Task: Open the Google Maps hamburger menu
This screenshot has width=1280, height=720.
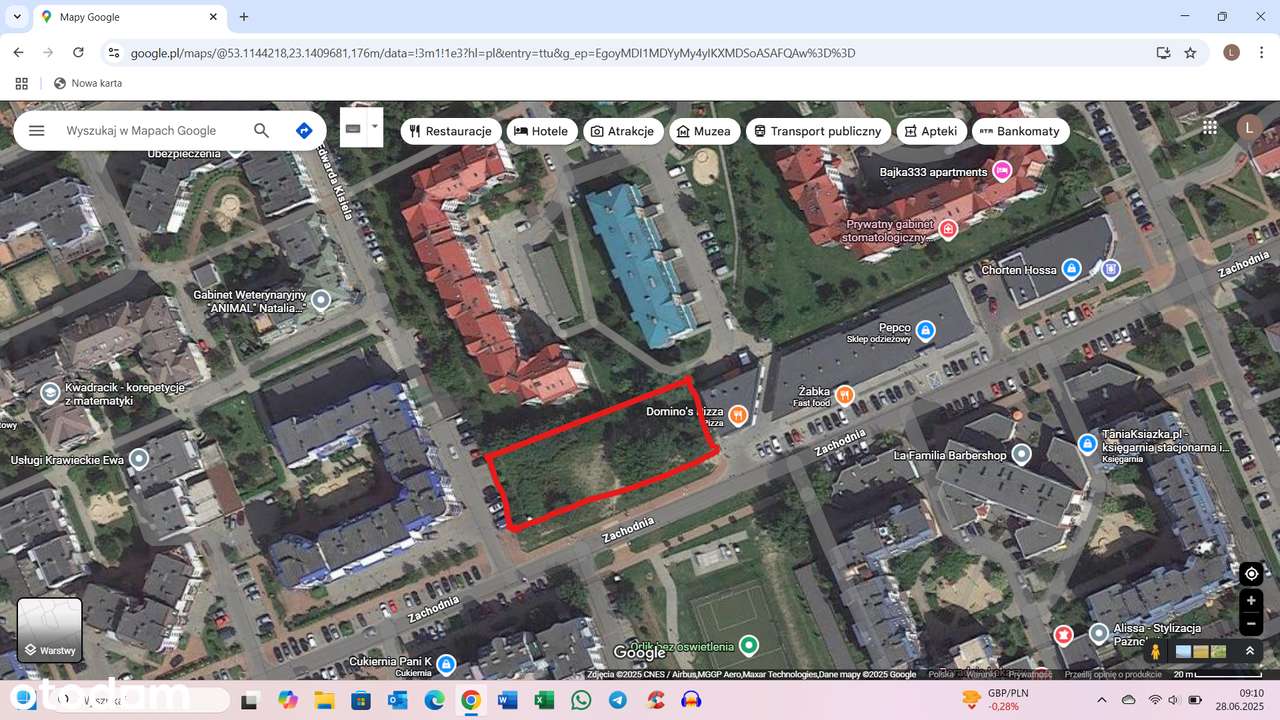Action: coord(37,131)
